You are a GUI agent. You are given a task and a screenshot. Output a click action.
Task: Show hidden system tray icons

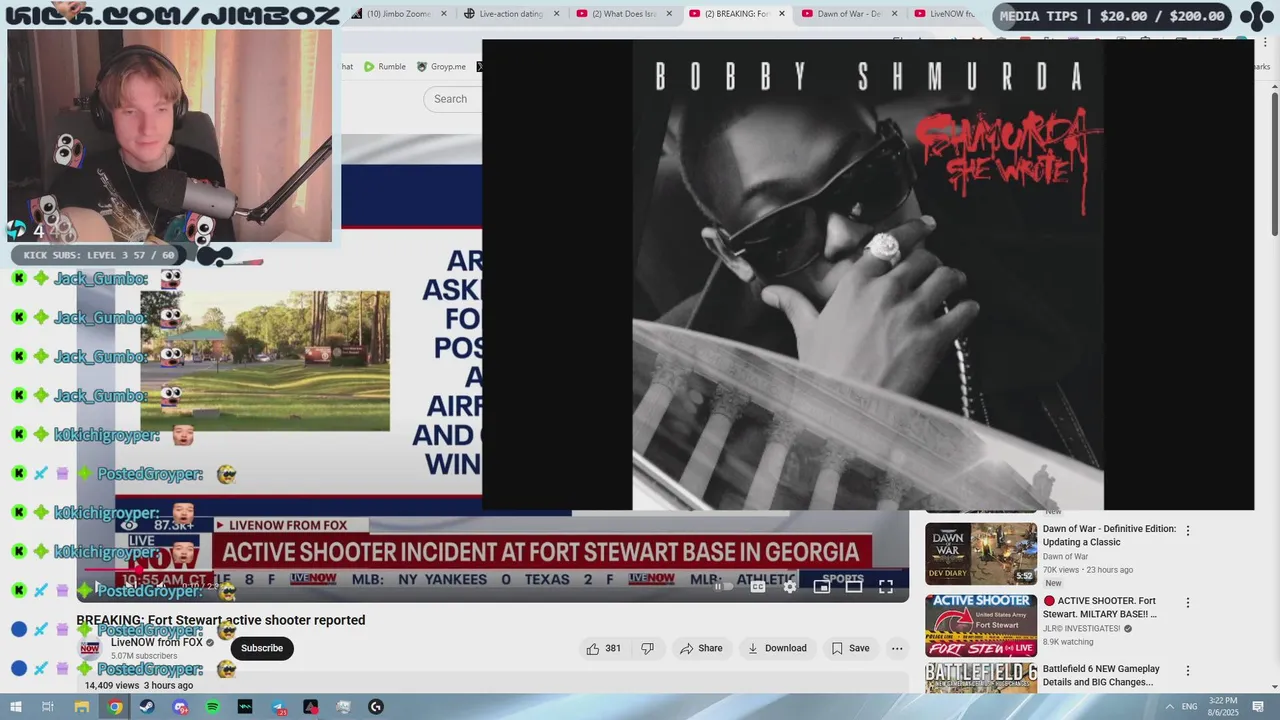(x=1169, y=707)
